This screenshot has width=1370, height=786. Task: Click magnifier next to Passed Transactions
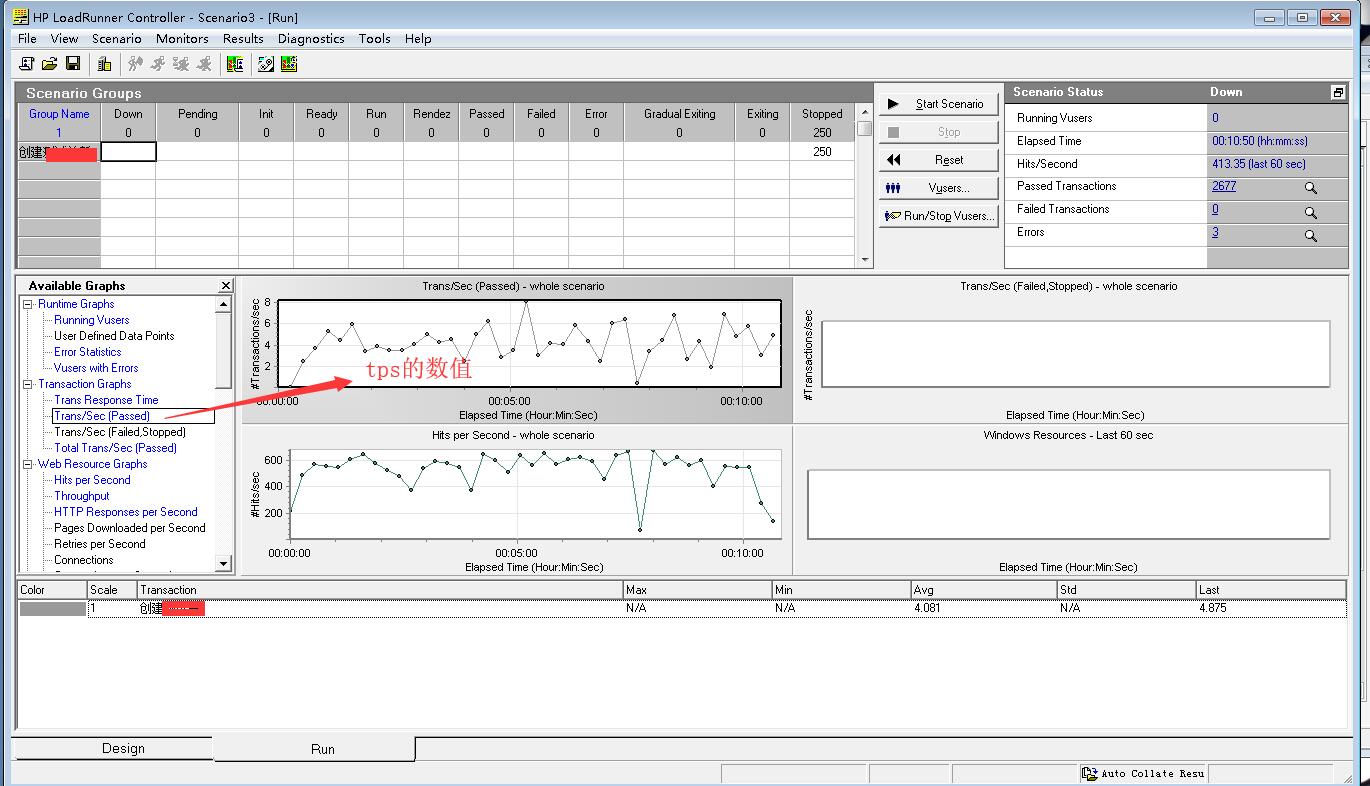[x=1310, y=188]
